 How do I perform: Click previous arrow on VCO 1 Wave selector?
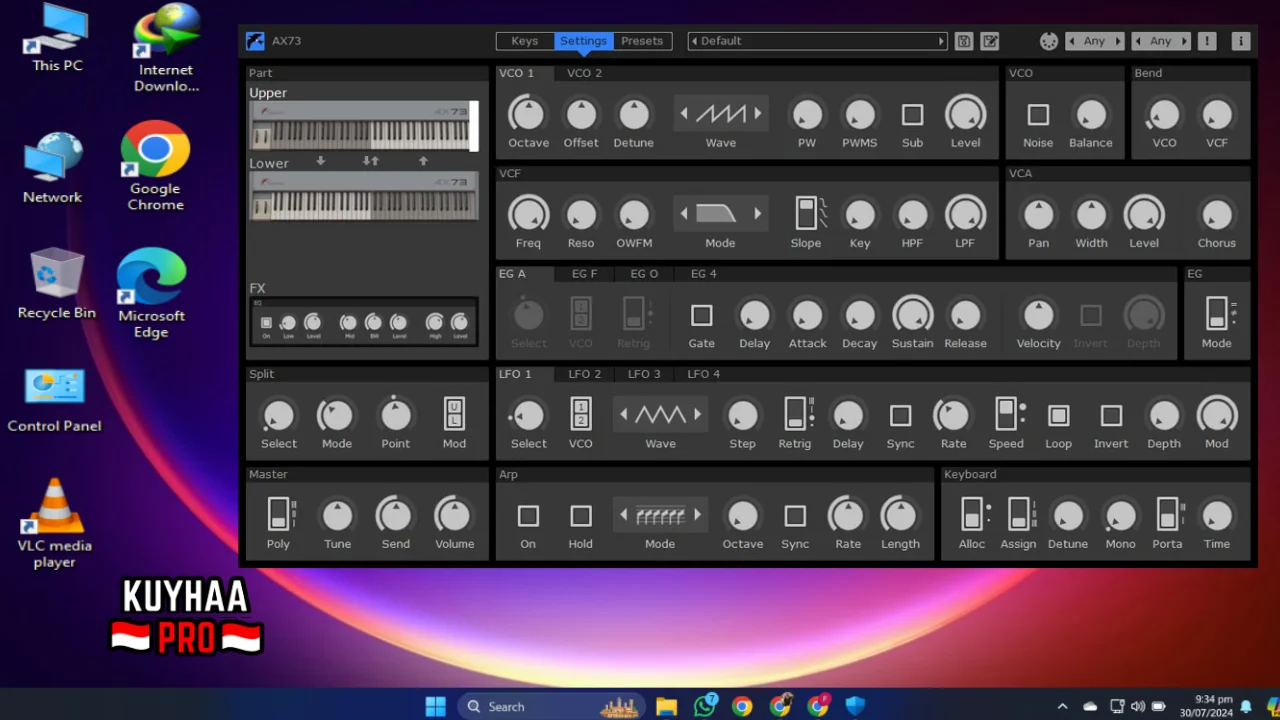tap(684, 114)
